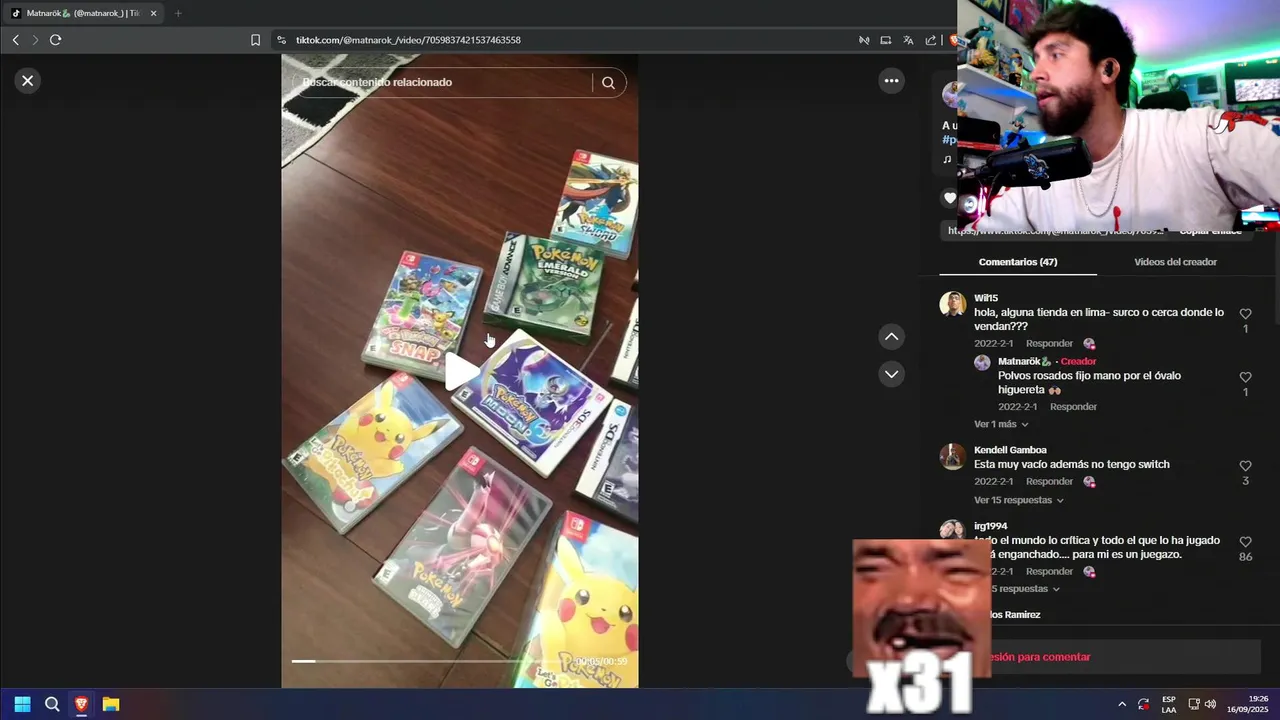This screenshot has height=720, width=1280.
Task: Open Will15's profile avatar
Action: click(x=952, y=304)
